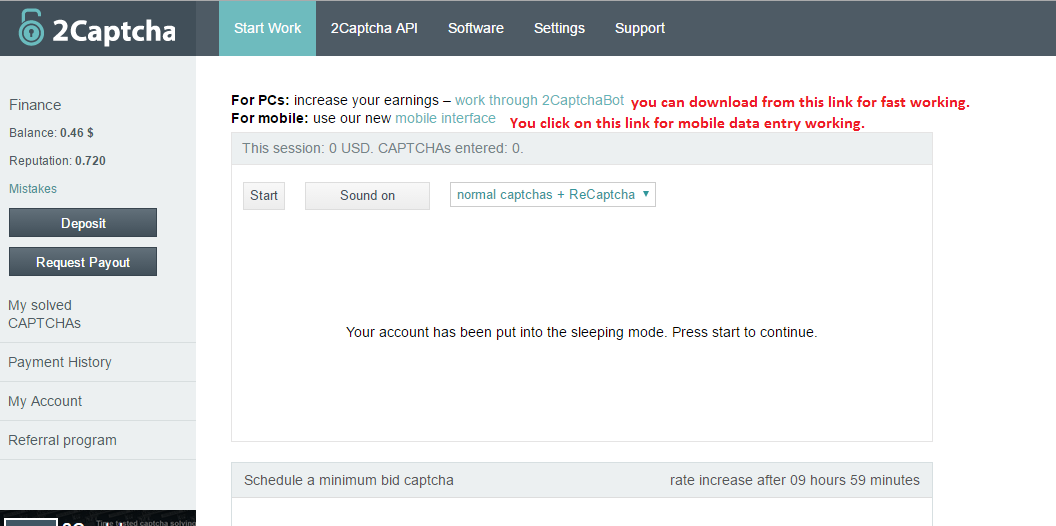1056x526 pixels.
Task: Click the Start button to begin working
Action: (x=264, y=195)
